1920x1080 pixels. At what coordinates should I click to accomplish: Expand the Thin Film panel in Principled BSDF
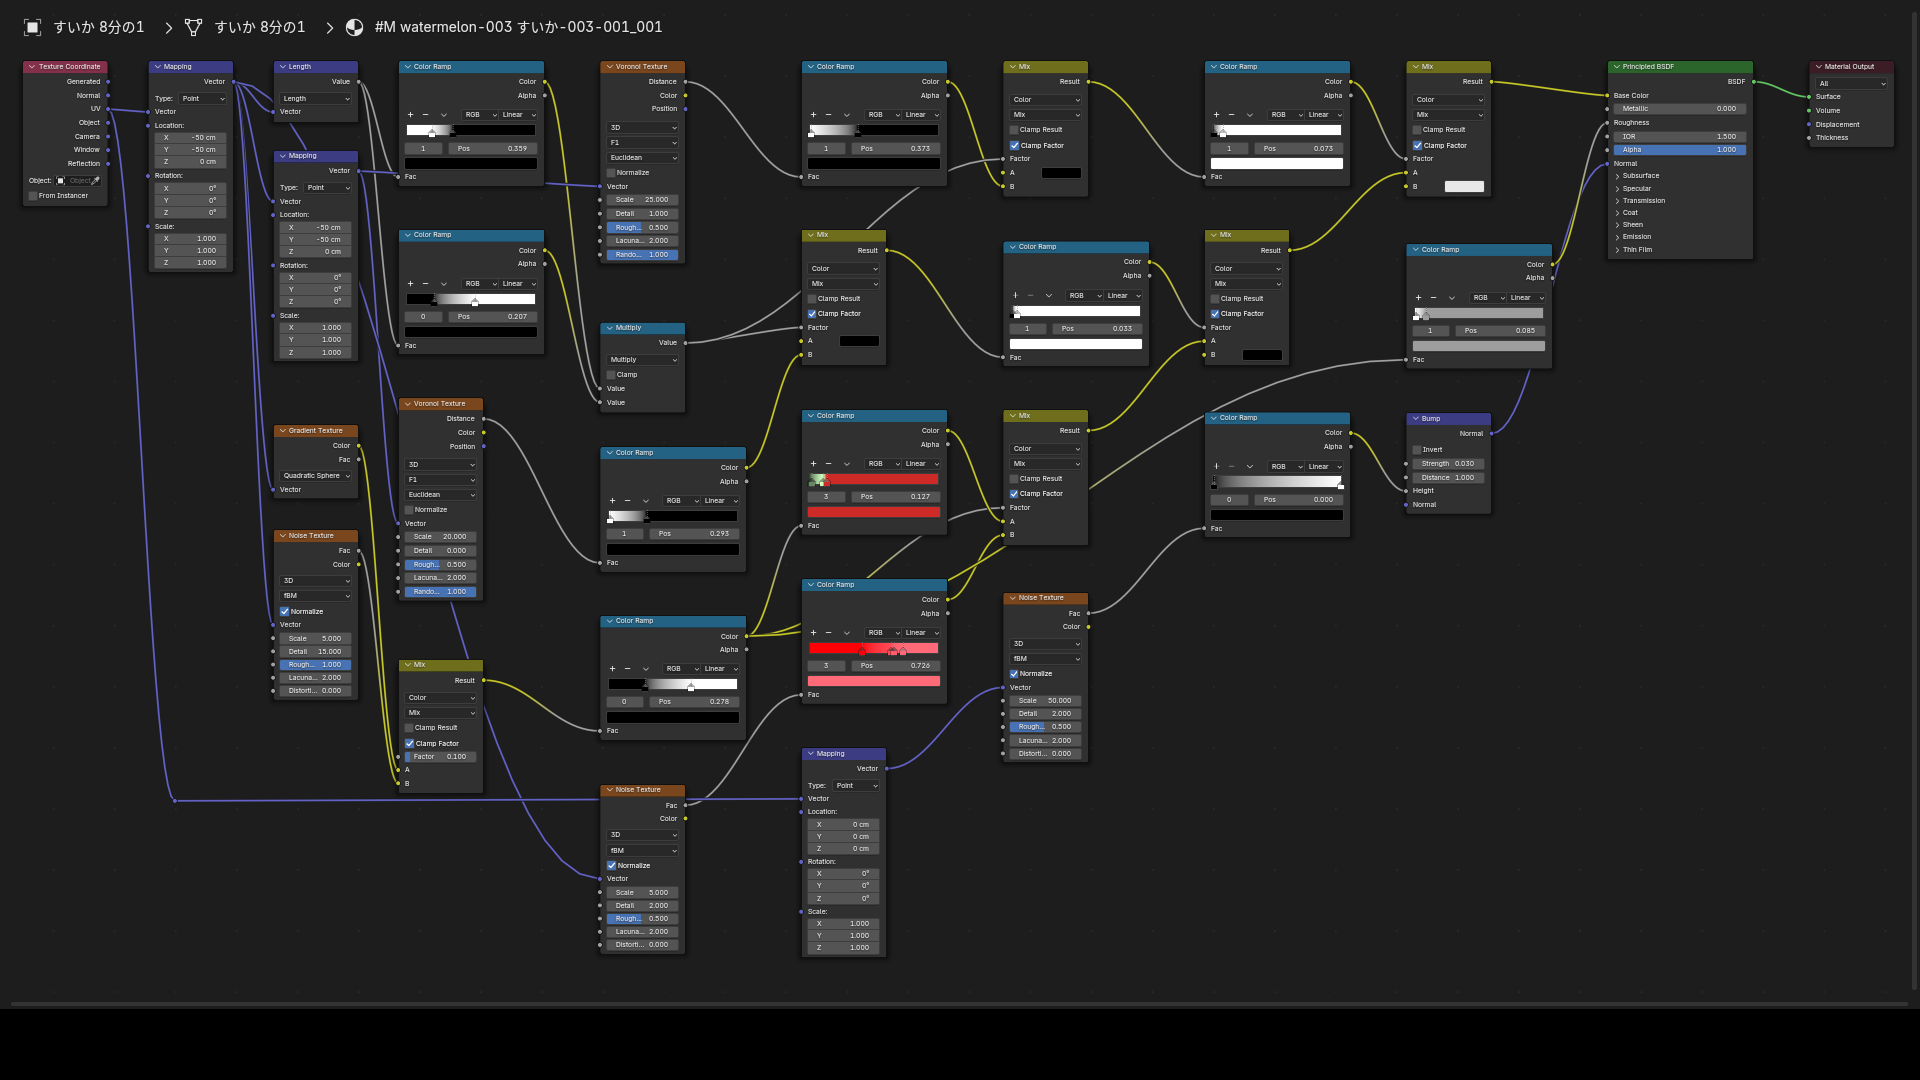1617,250
